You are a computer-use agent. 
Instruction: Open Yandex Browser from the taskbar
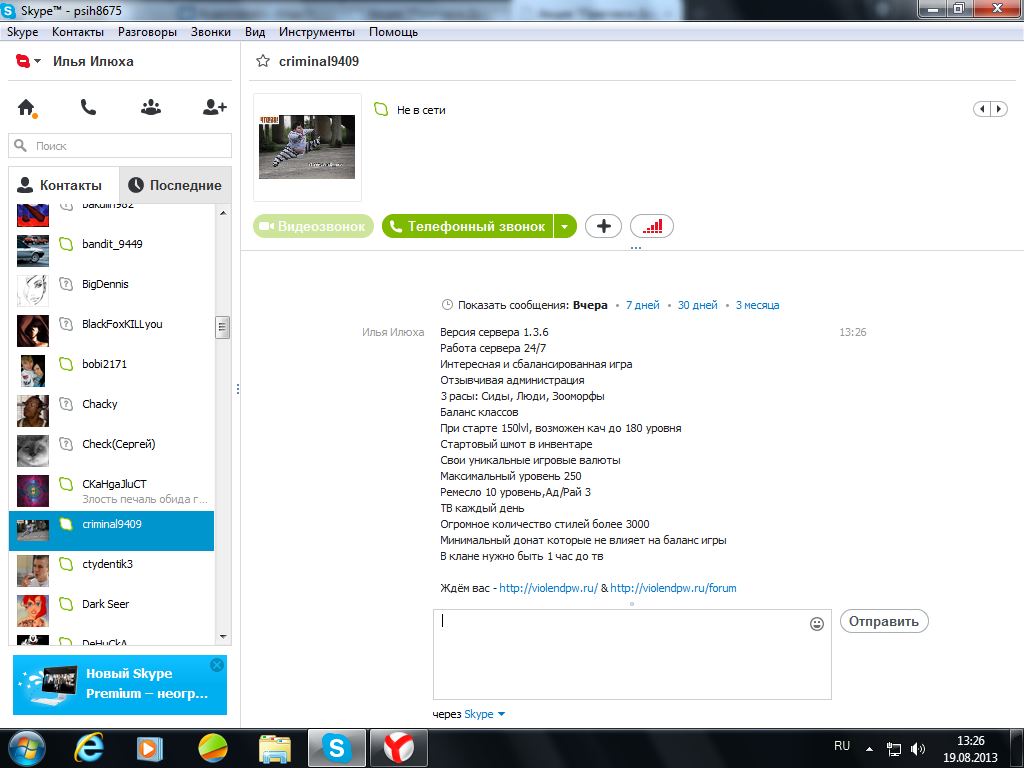pyautogui.click(x=398, y=748)
